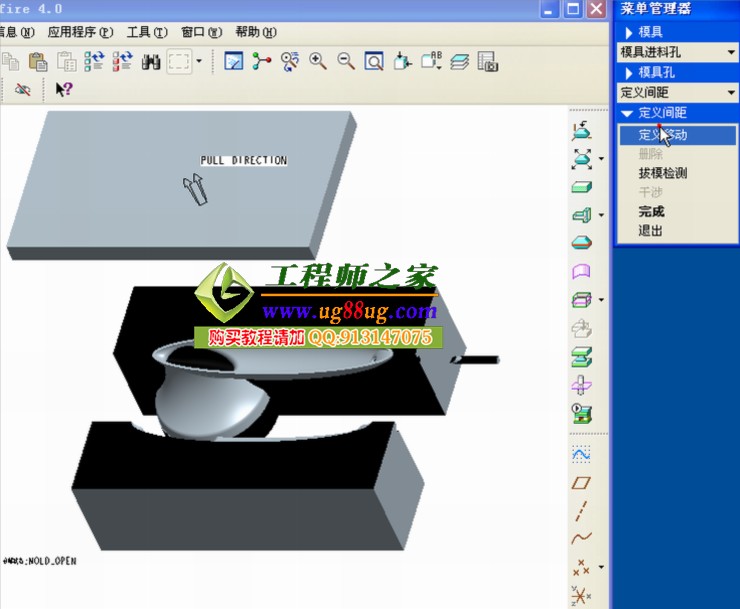The image size is (740, 609).
Task: Click the layers stack icon in toolbar
Action: pos(460,61)
